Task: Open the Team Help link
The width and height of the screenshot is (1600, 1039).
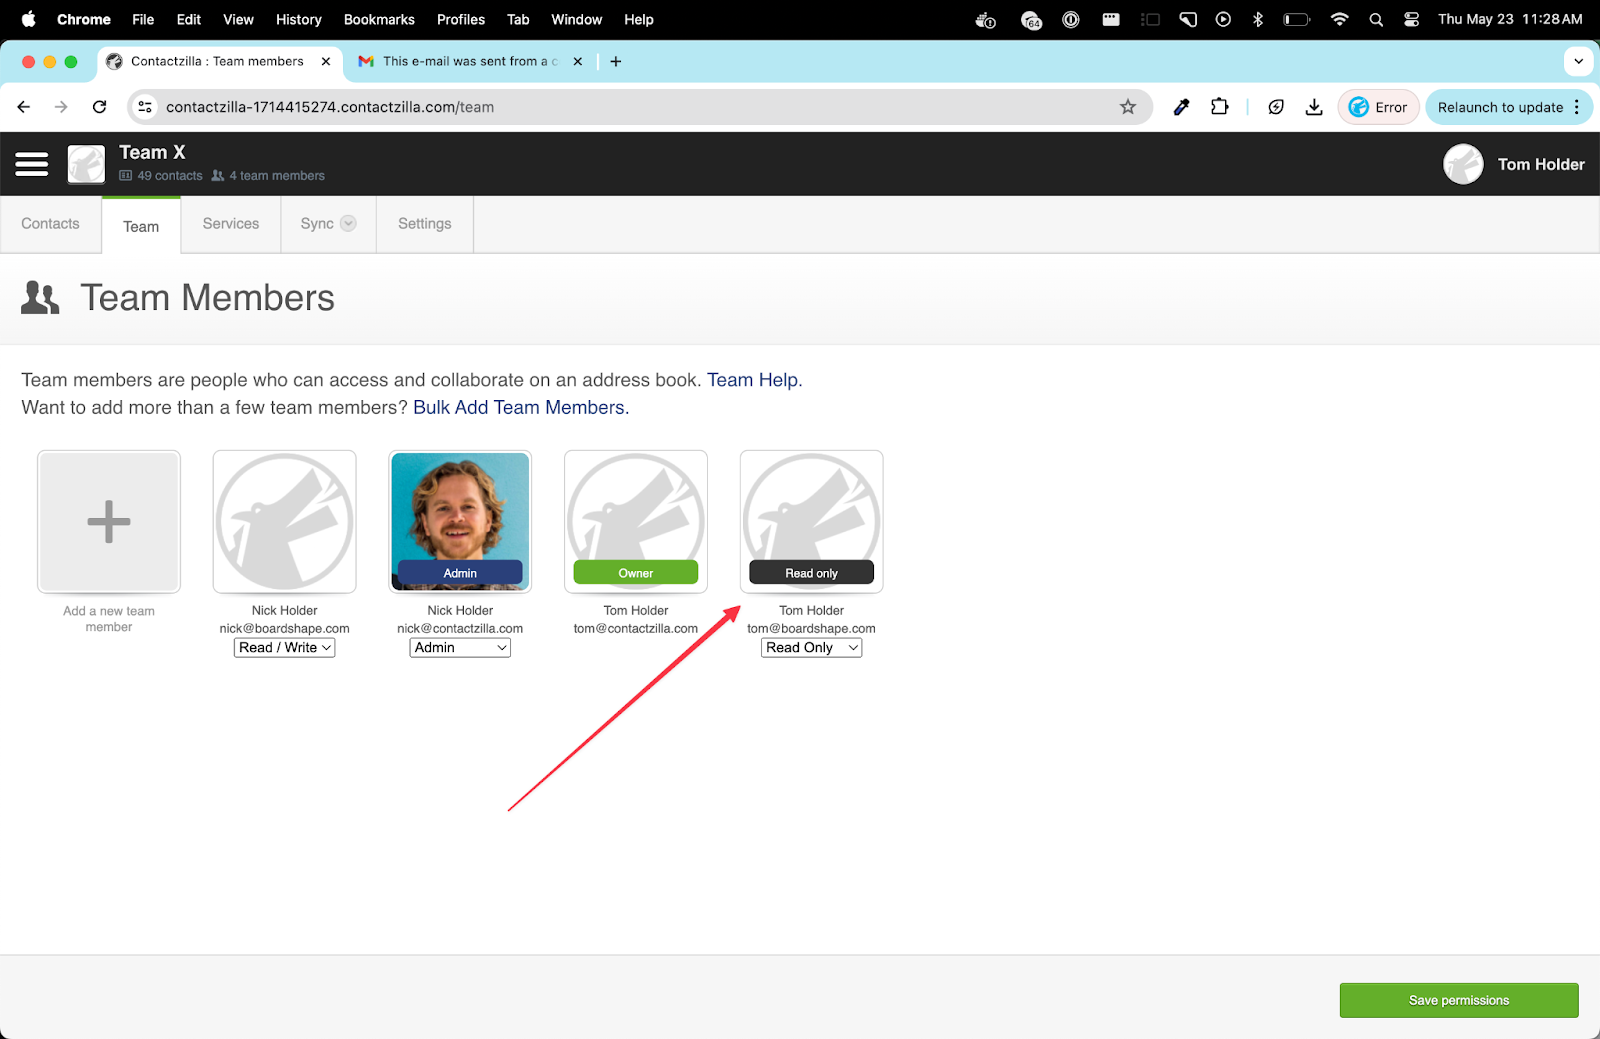Action: tap(752, 380)
